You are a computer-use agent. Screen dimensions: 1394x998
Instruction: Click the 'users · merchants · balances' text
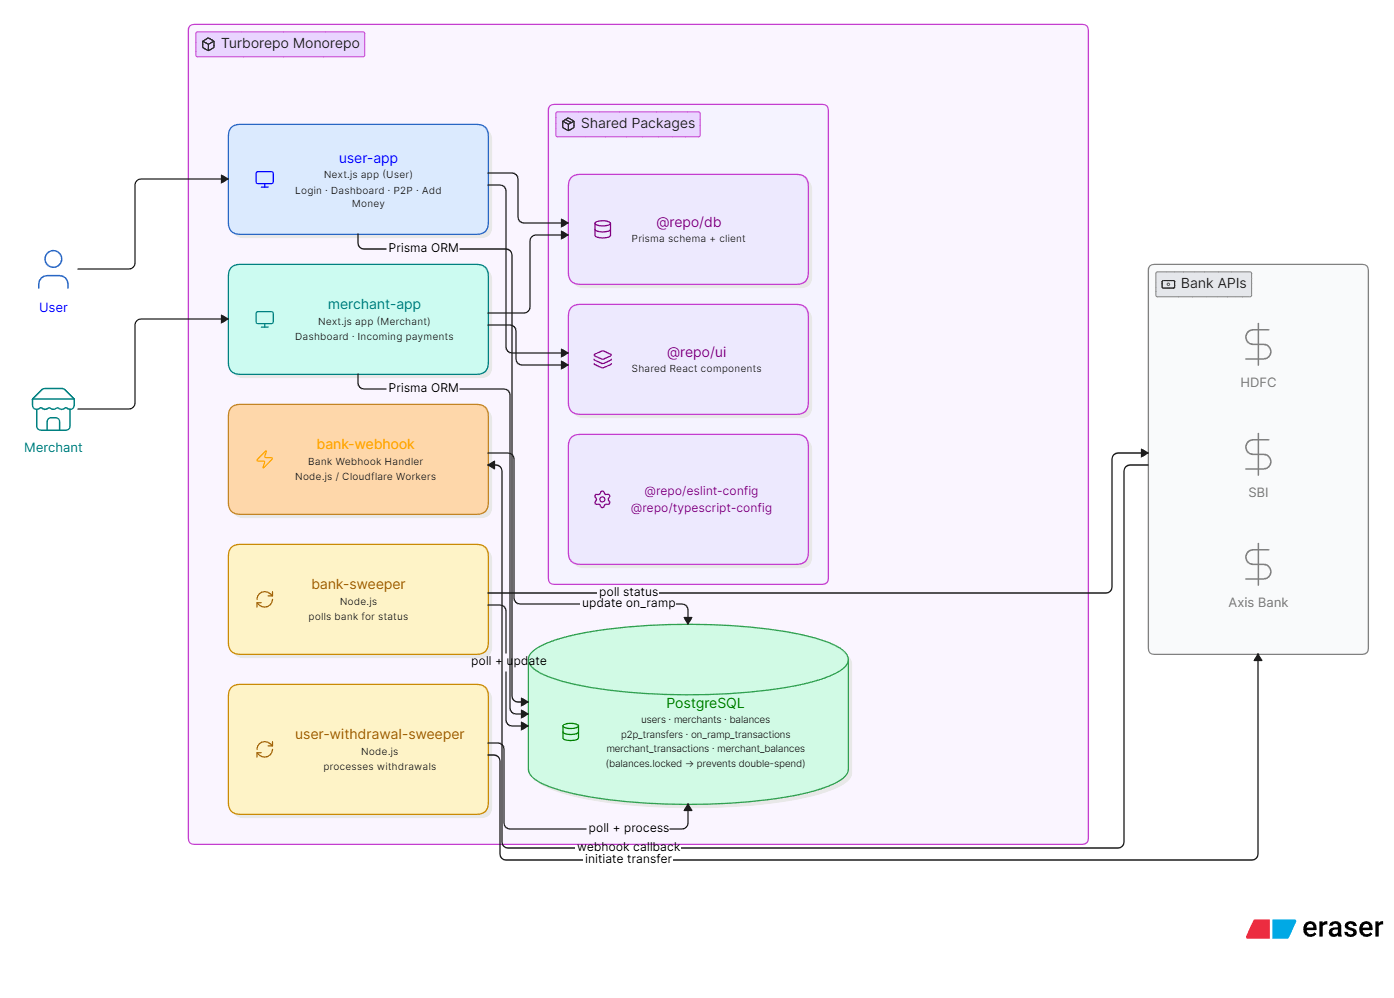(x=705, y=720)
